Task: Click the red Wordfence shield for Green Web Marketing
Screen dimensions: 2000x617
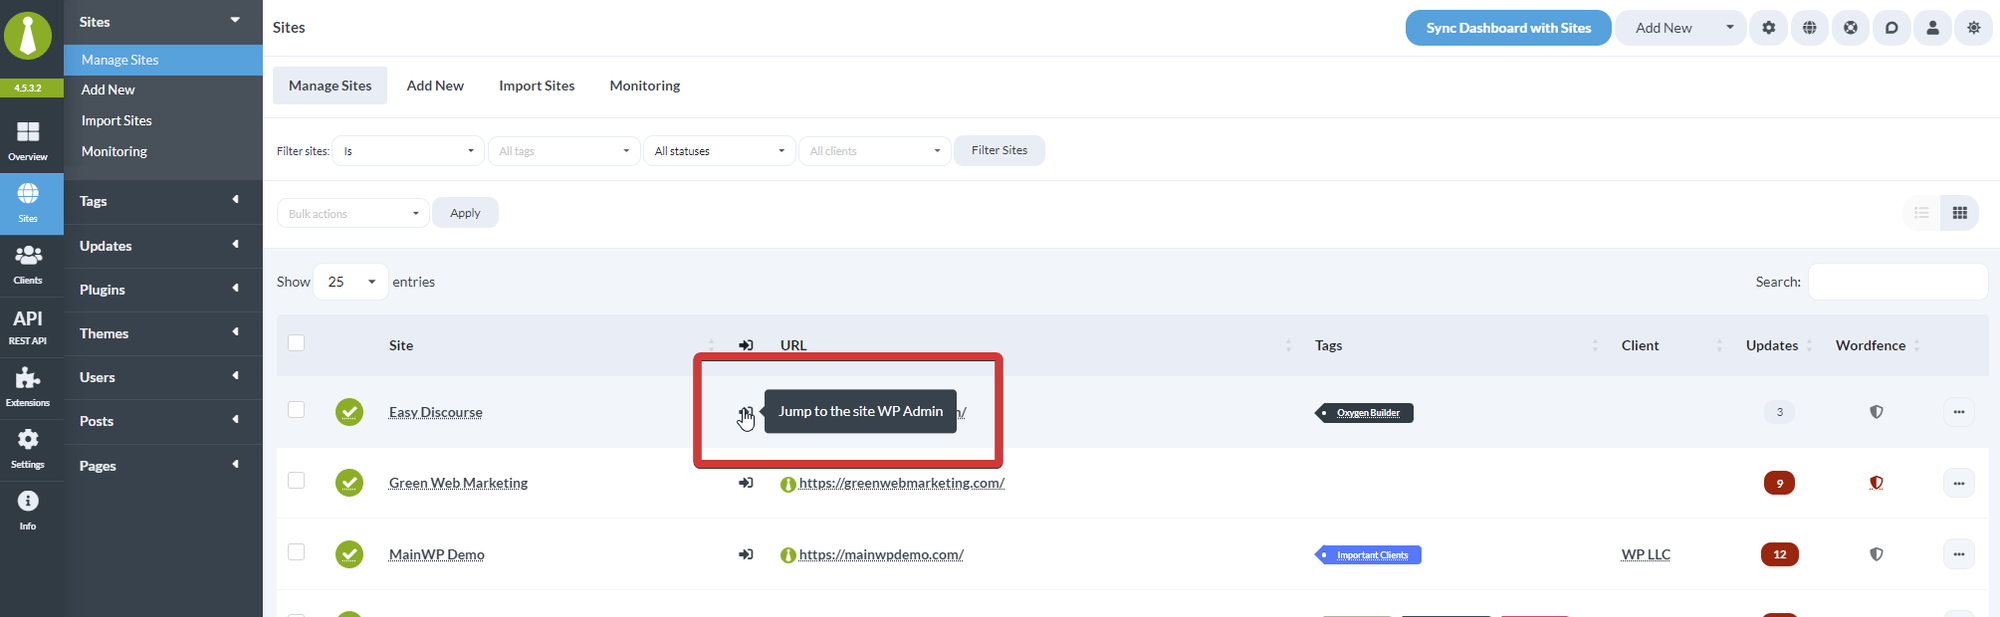Action: [1877, 483]
